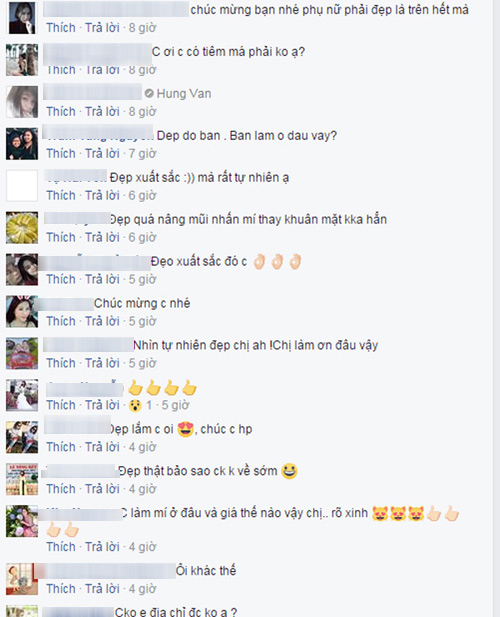This screenshot has width=500, height=617.
Task: Like 'Đẹp xuất sắc :))' comment
Action: coord(61,195)
